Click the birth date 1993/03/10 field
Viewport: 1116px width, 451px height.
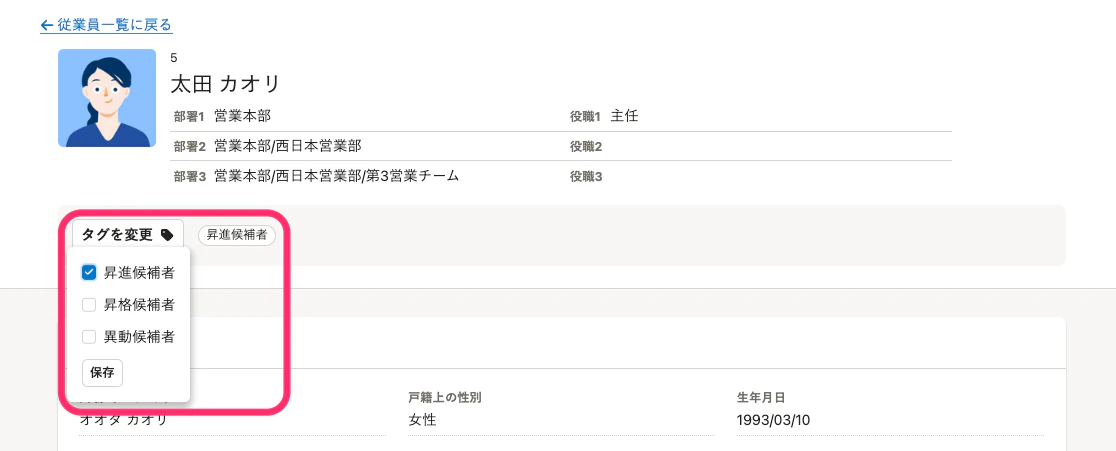773,420
